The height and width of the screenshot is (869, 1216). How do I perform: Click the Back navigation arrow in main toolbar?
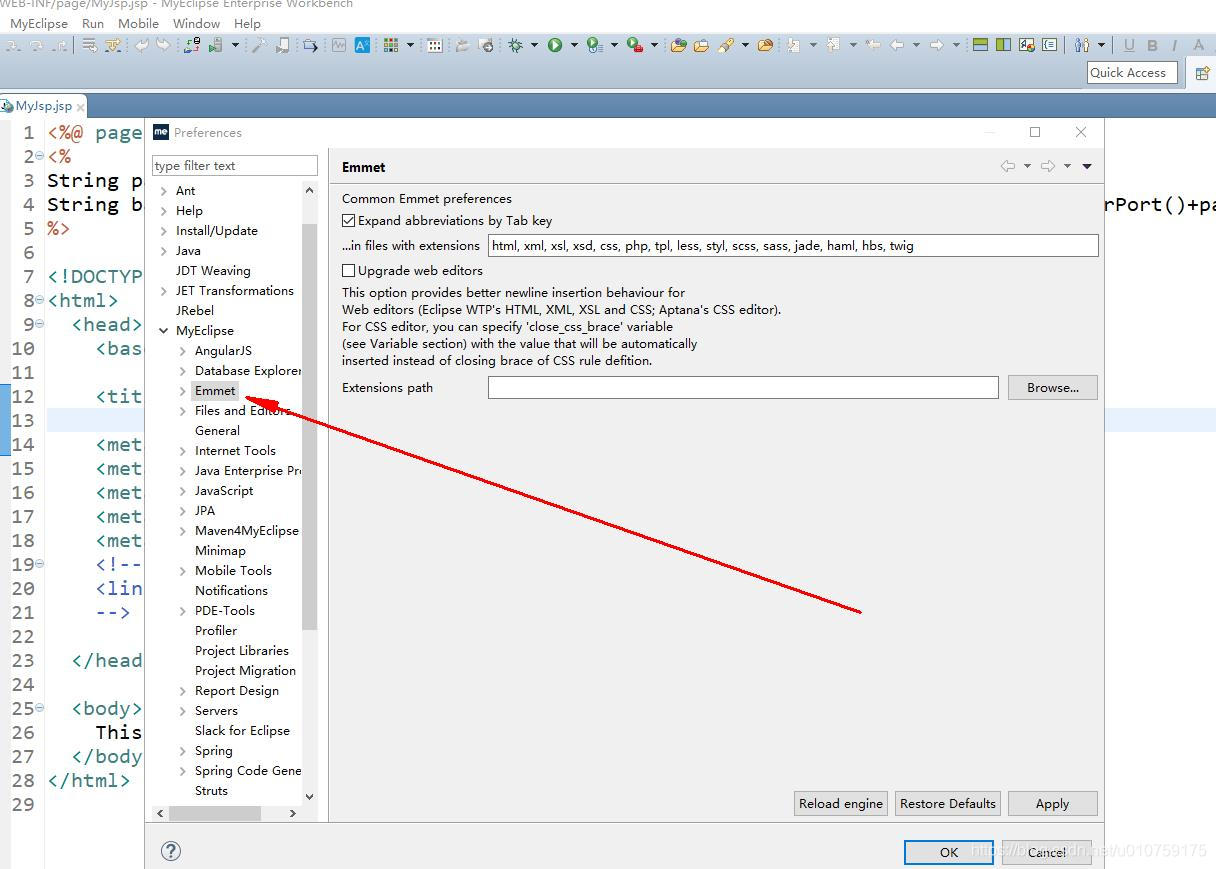click(897, 45)
